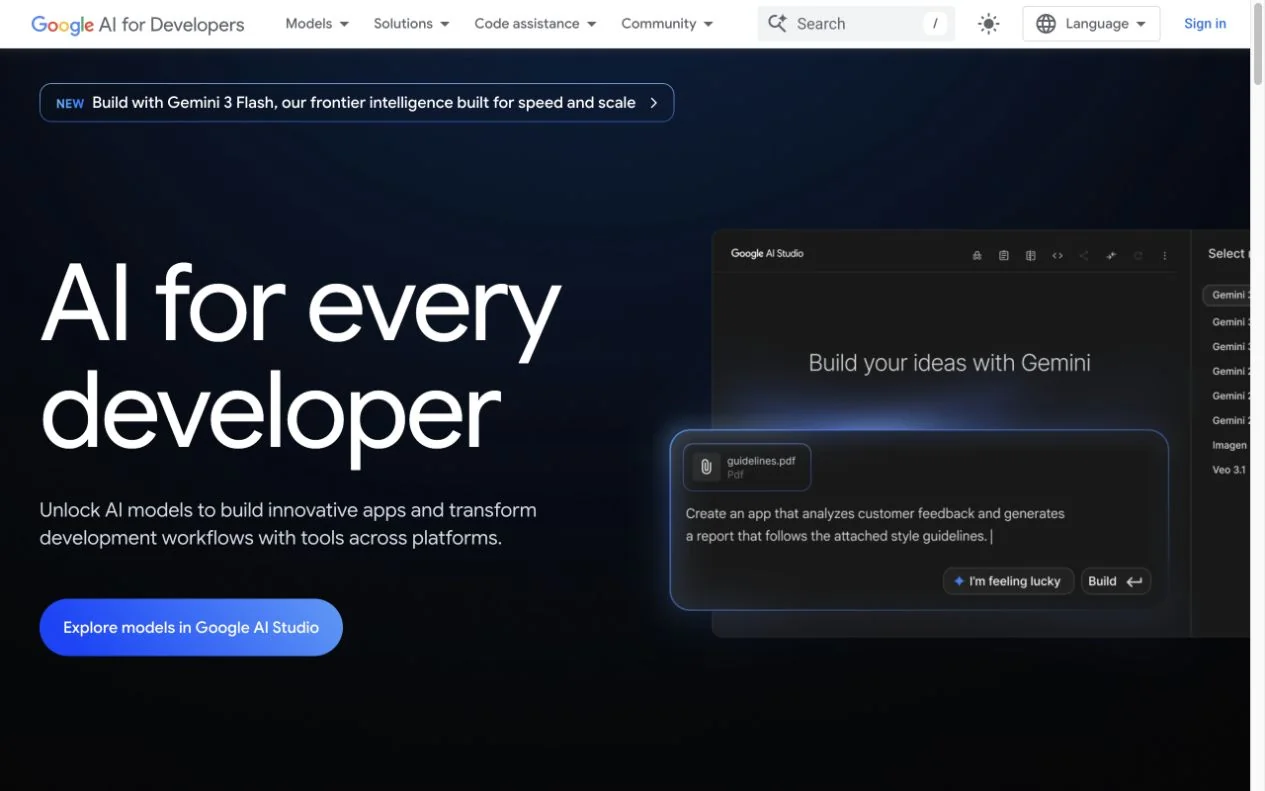
Task: Click the I'm feeling lucky button
Action: click(x=1008, y=581)
